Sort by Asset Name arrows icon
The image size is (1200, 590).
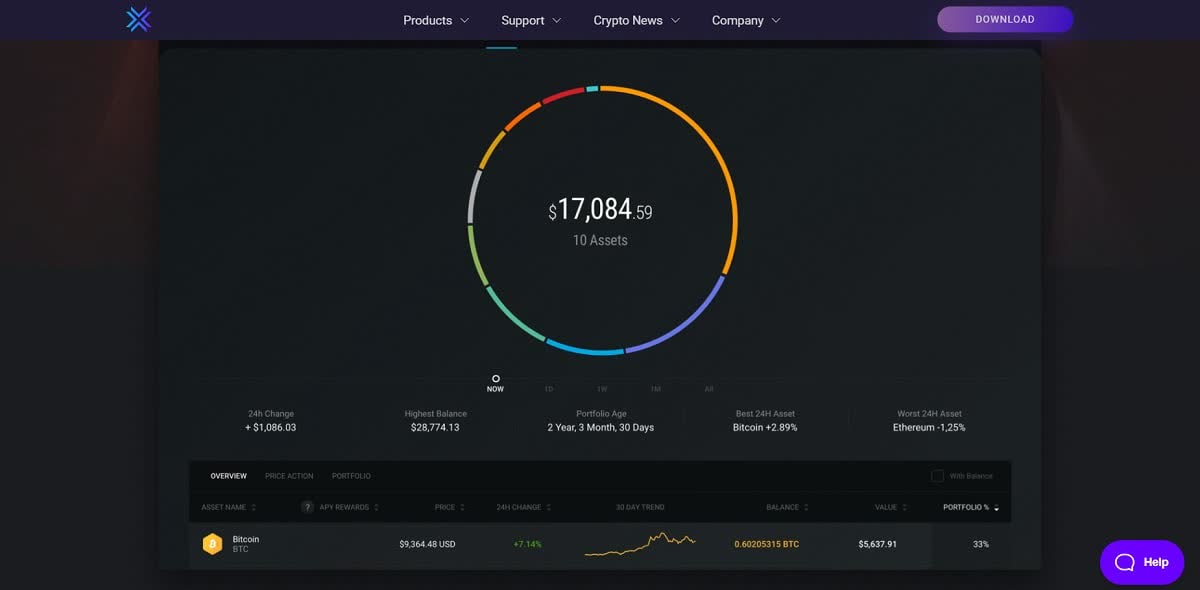[254, 508]
